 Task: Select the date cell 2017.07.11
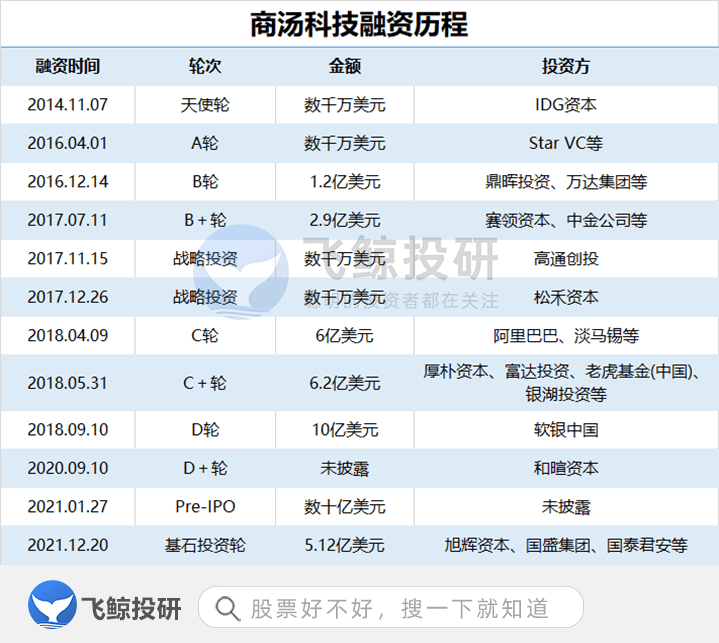click(x=67, y=220)
